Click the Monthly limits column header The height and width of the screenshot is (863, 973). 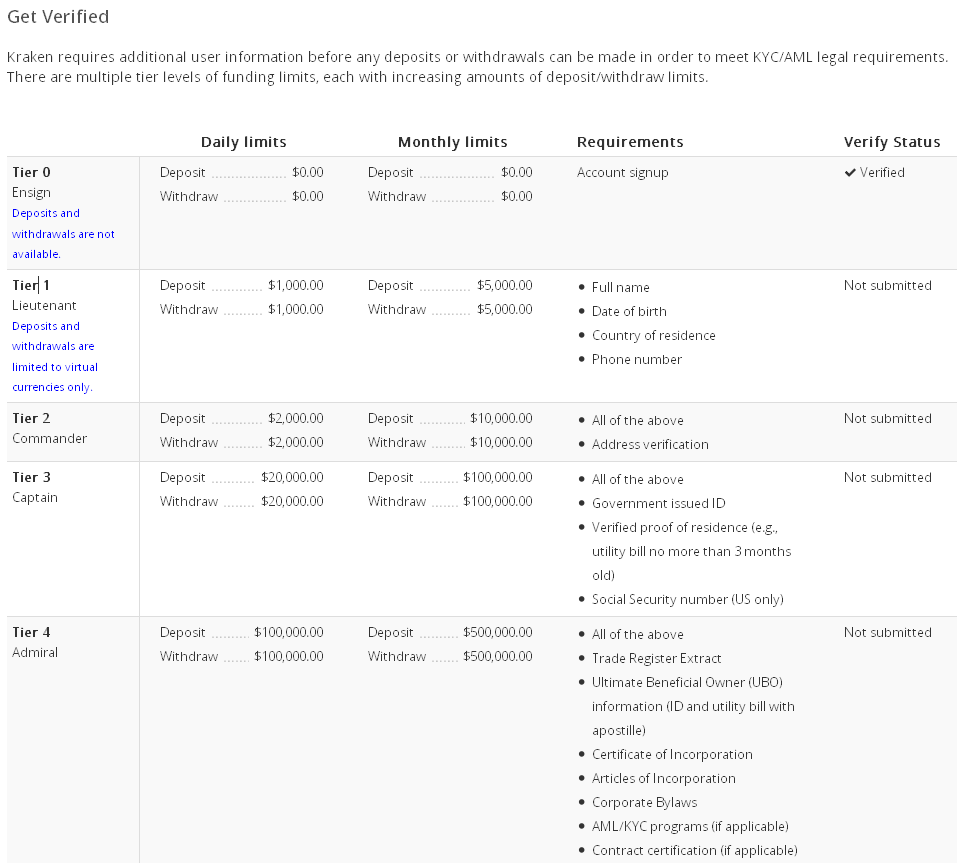(x=452, y=142)
